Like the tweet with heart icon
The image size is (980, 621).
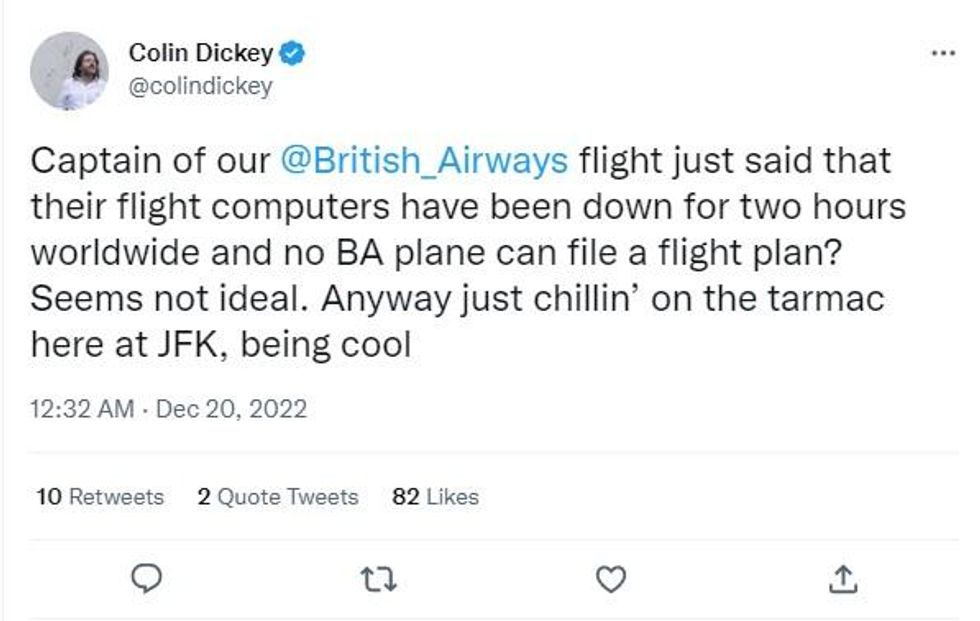click(611, 578)
